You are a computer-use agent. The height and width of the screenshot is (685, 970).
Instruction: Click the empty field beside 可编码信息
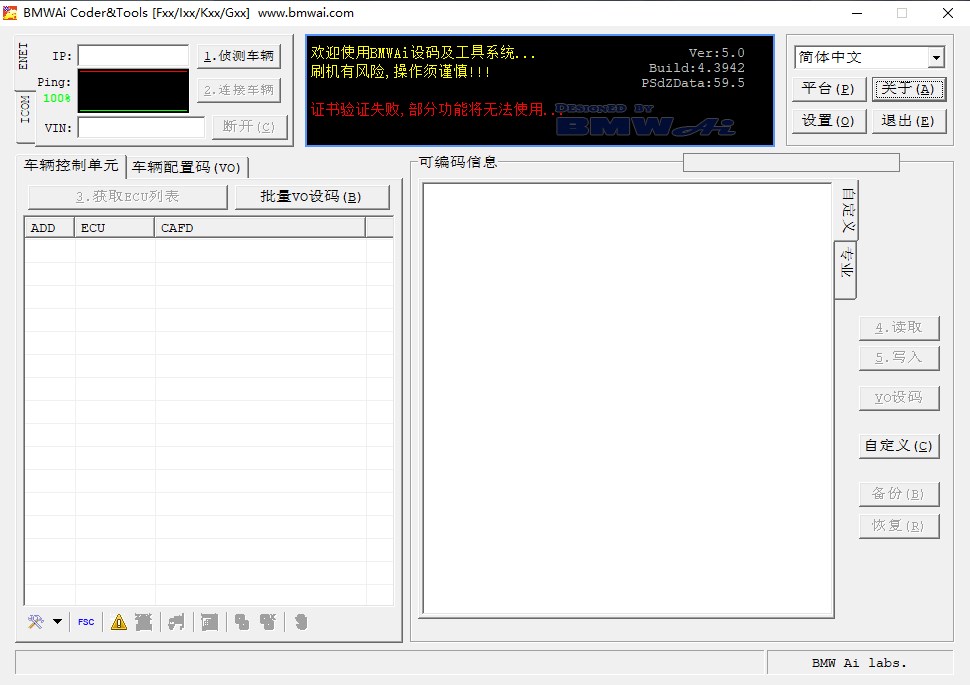tap(791, 163)
